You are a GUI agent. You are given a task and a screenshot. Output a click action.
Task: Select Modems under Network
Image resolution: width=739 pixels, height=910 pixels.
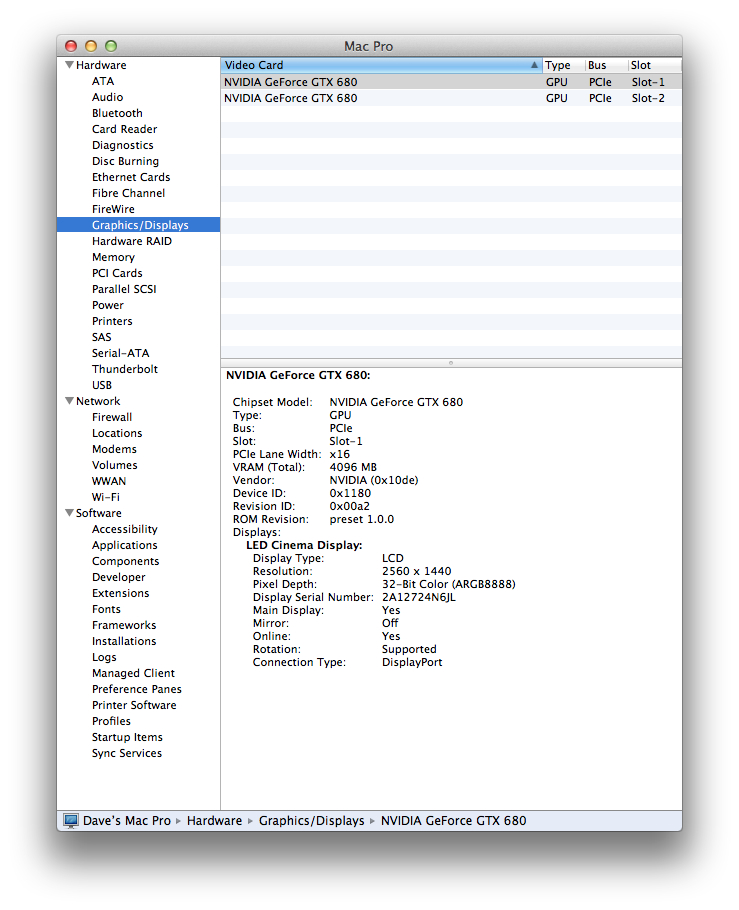(114, 449)
